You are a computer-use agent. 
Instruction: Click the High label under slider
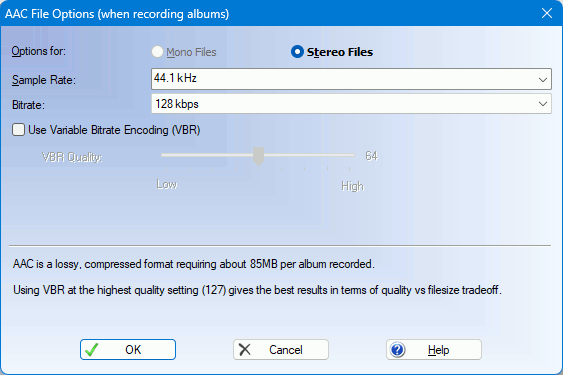[x=353, y=186]
